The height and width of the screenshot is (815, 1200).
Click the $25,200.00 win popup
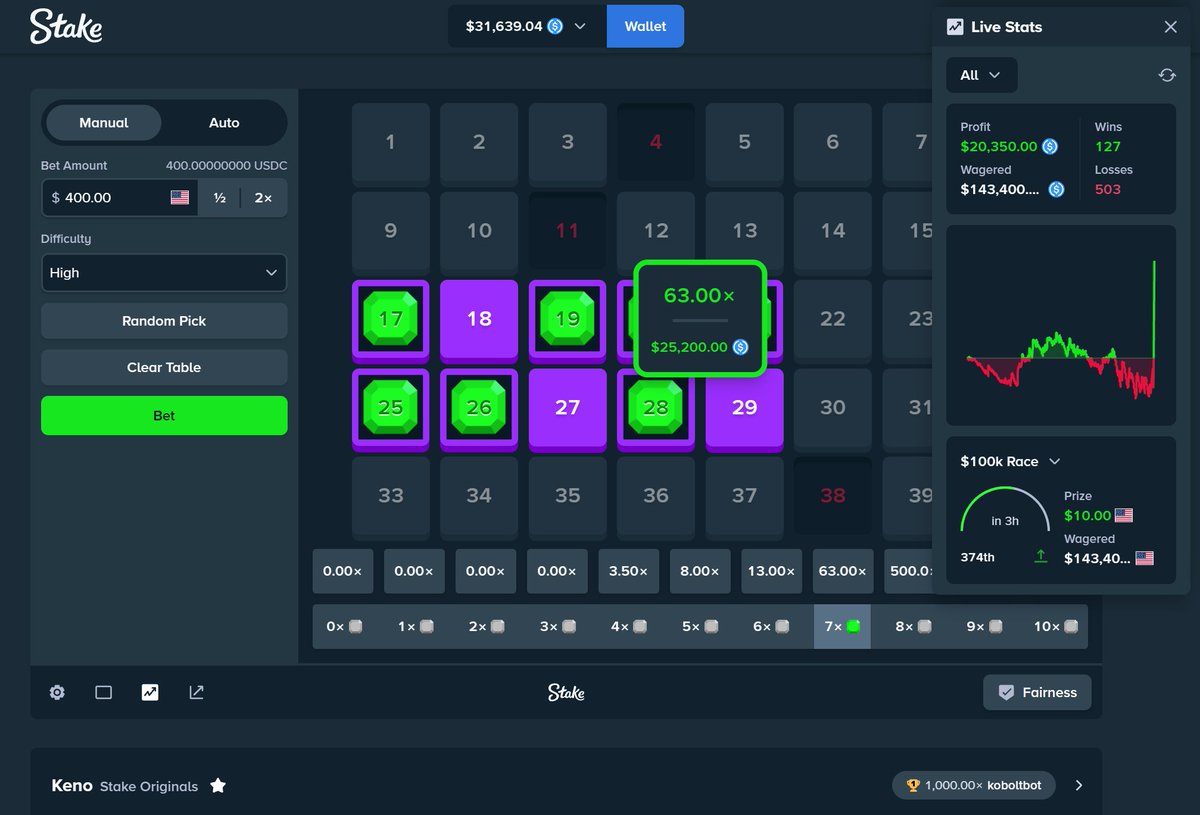click(x=699, y=318)
